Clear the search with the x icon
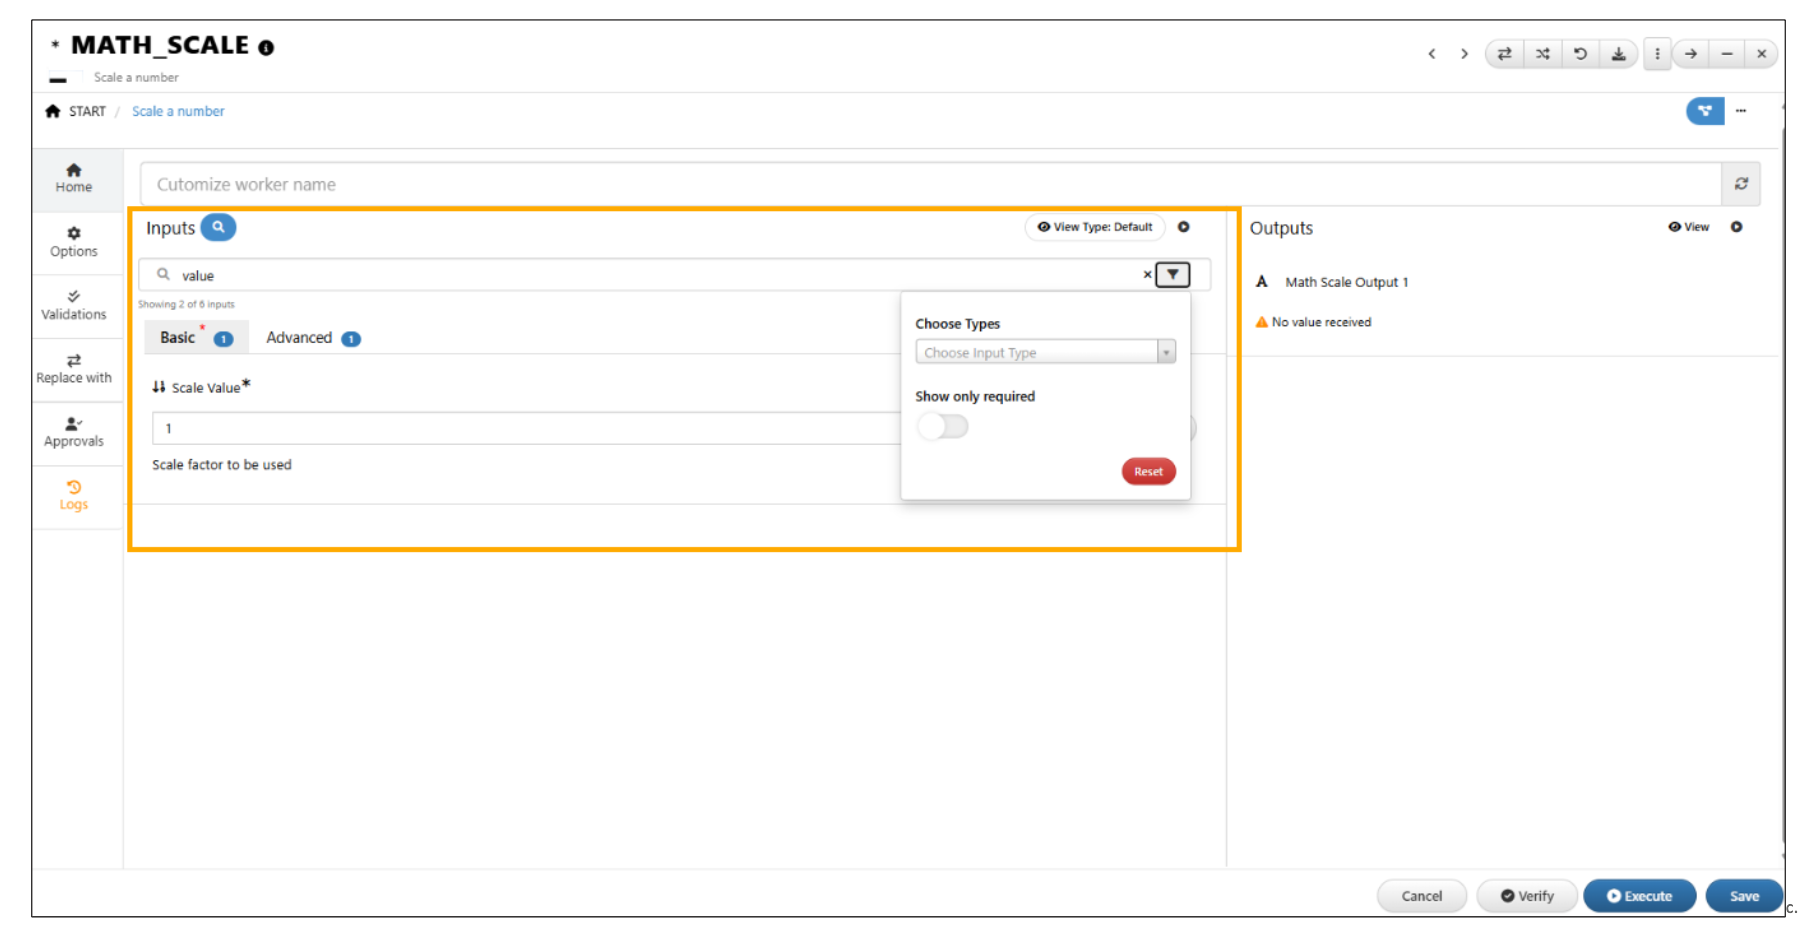The image size is (1814, 929). click(x=1147, y=275)
